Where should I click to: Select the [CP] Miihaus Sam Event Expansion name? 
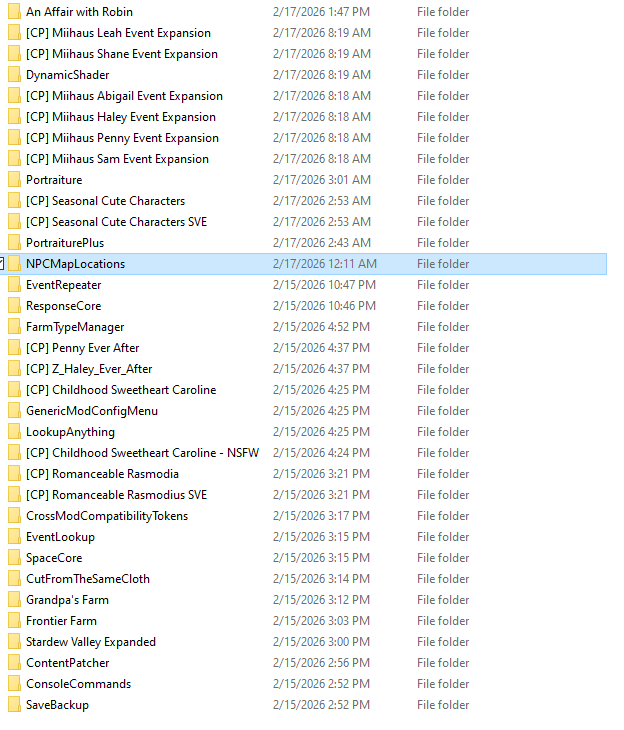click(x=117, y=159)
